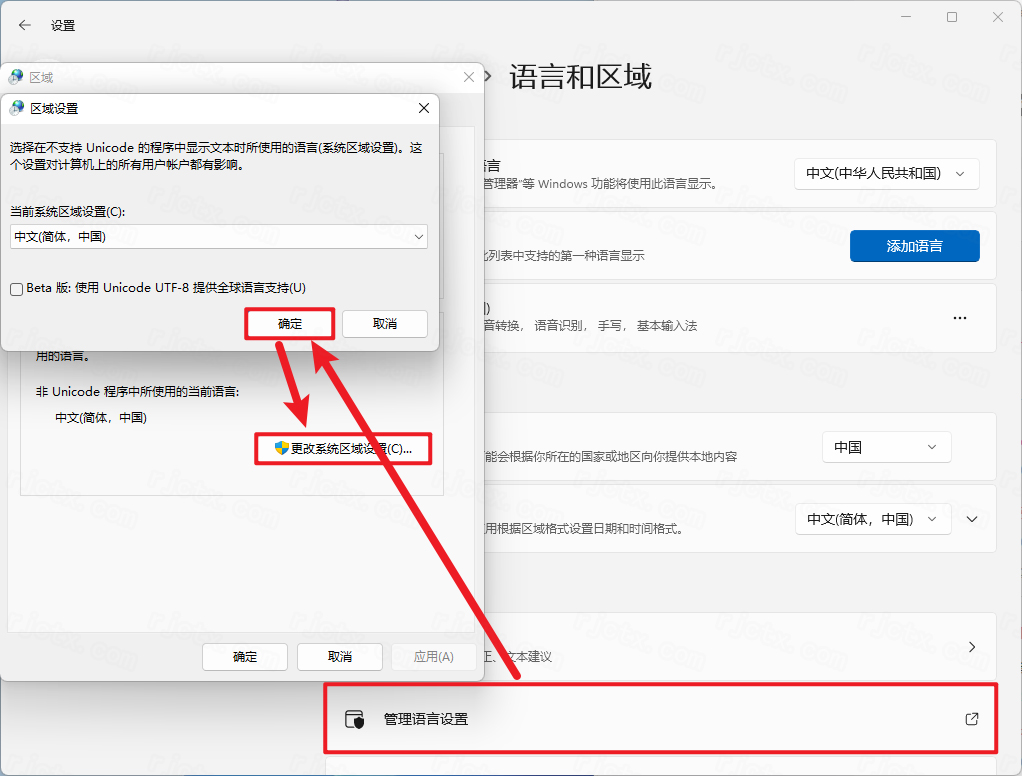Screen dimensions: 1022x776
Task: Click 更改系统区域设置(C)... button
Action: pyautogui.click(x=343, y=449)
